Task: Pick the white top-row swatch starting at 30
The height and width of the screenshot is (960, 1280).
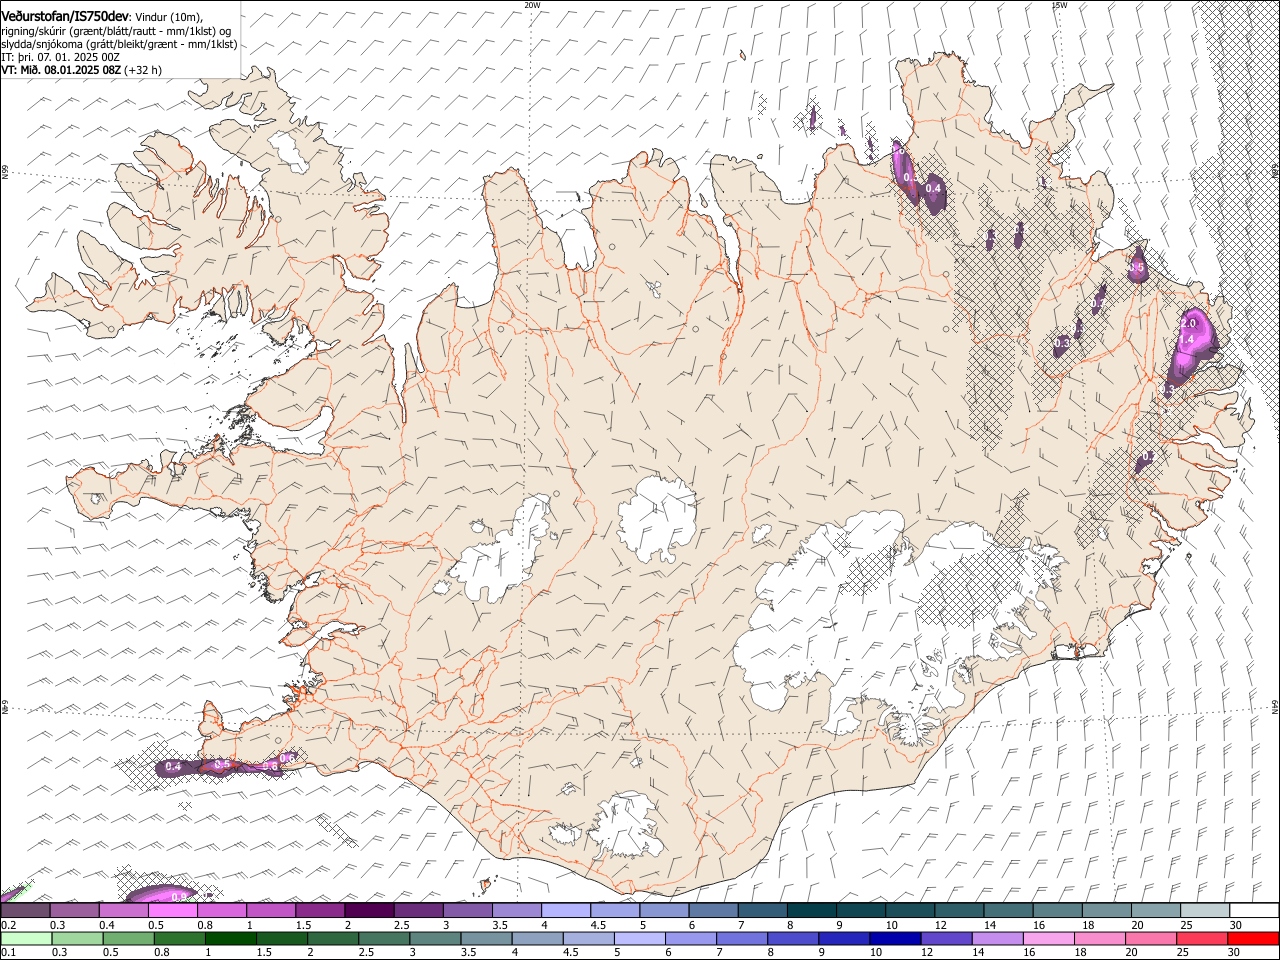Action: coord(1254,910)
